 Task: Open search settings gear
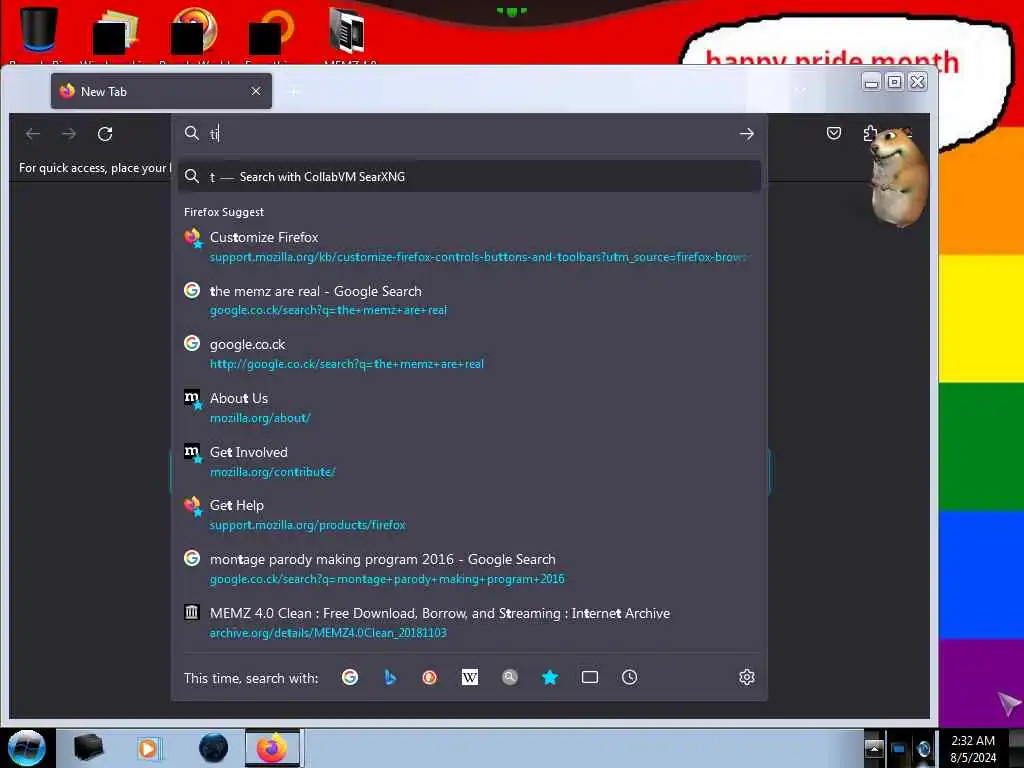point(746,677)
